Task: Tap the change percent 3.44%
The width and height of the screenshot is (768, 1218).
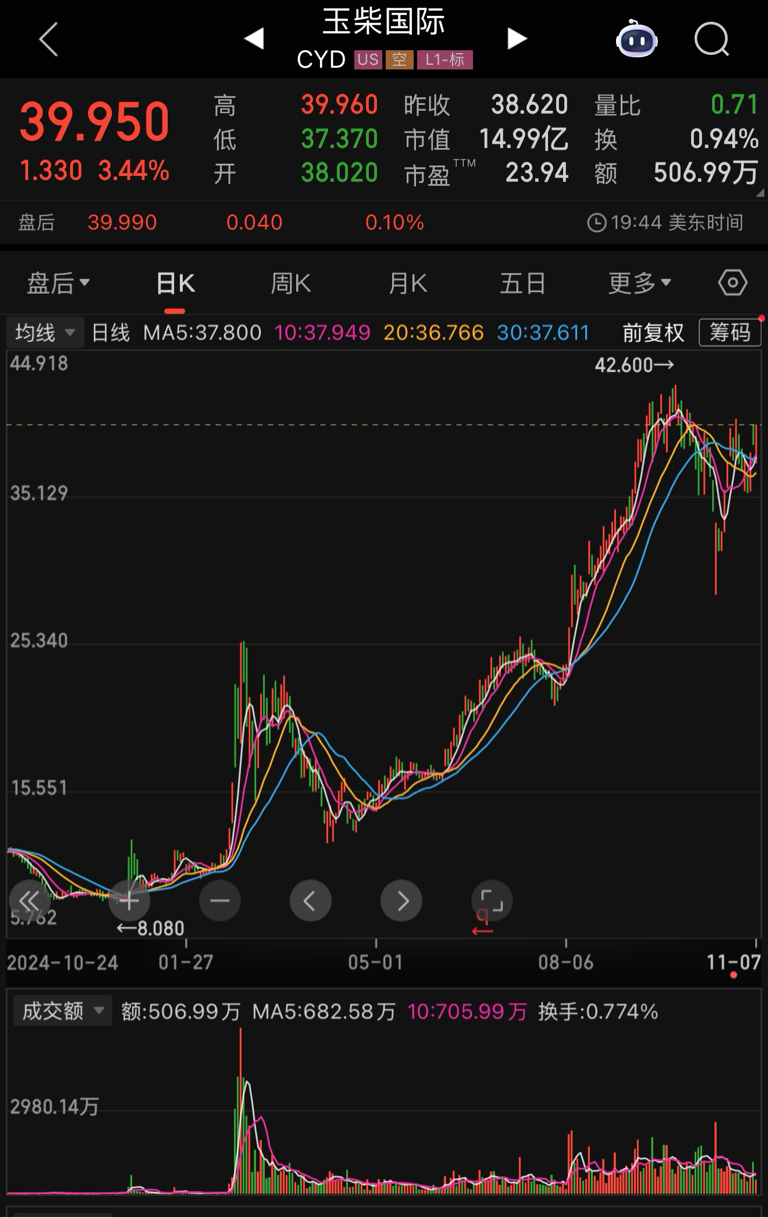Action: click(133, 170)
